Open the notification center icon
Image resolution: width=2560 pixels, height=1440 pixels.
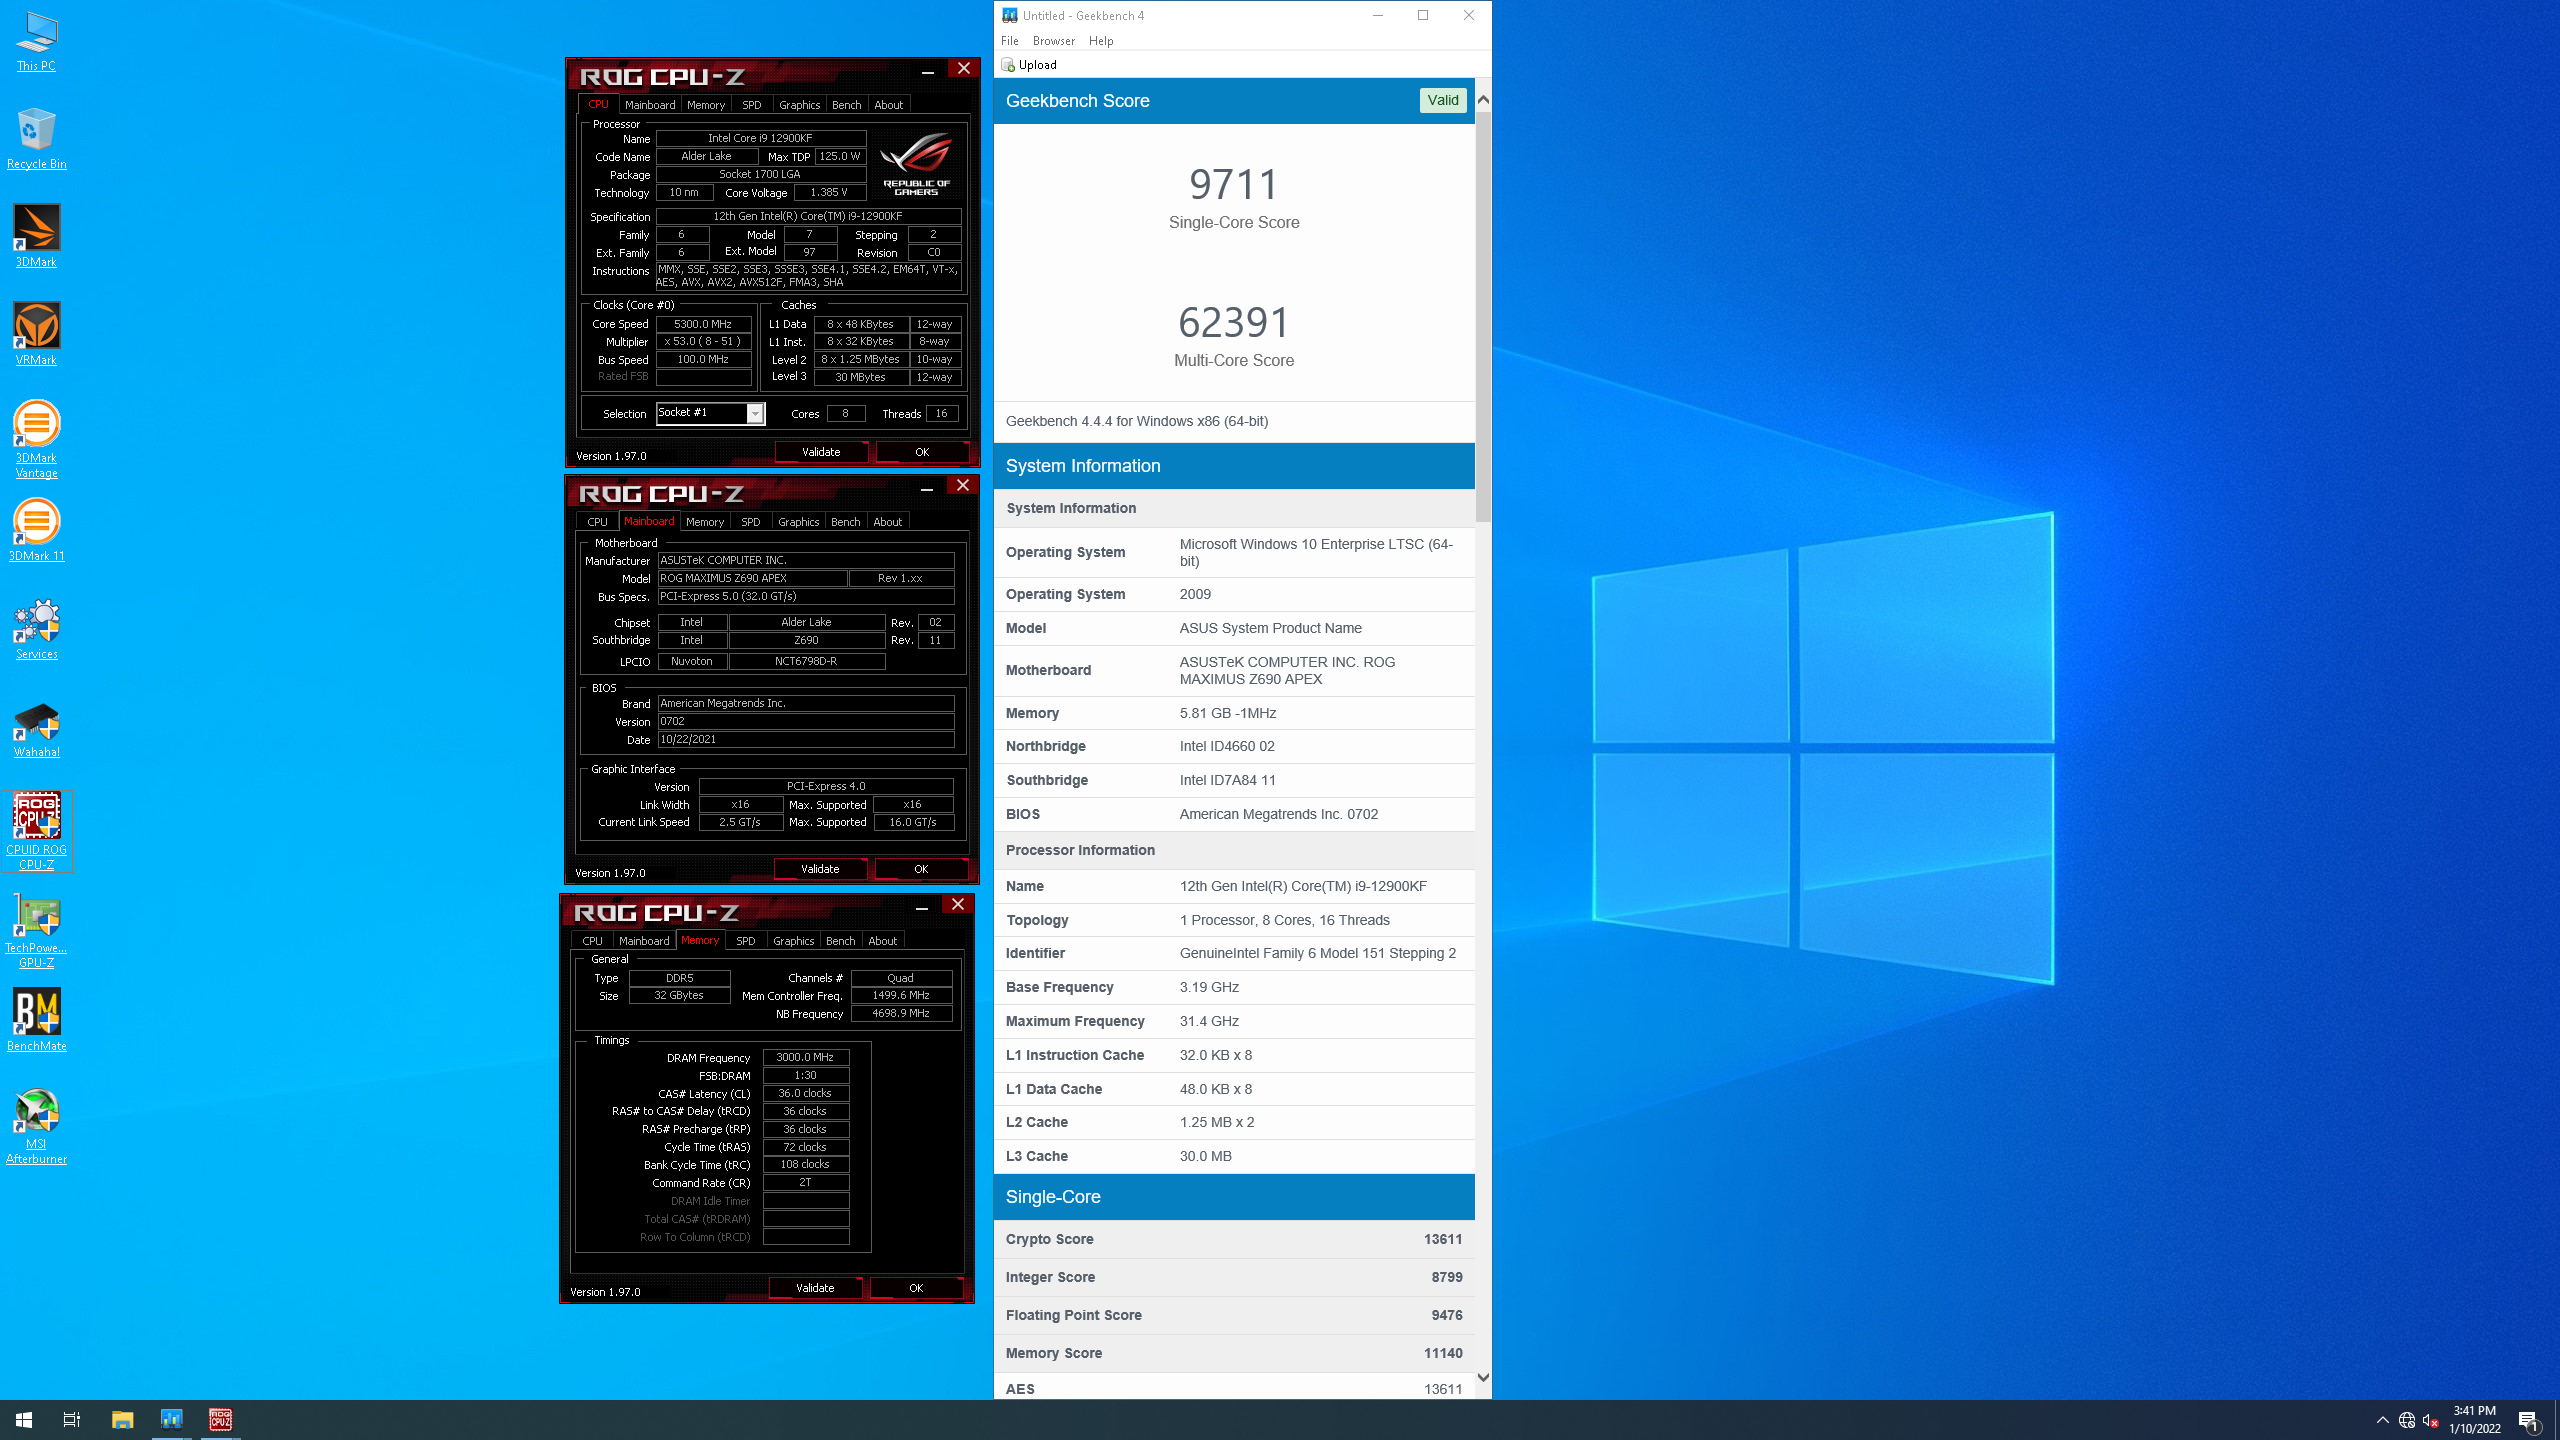2529,1420
